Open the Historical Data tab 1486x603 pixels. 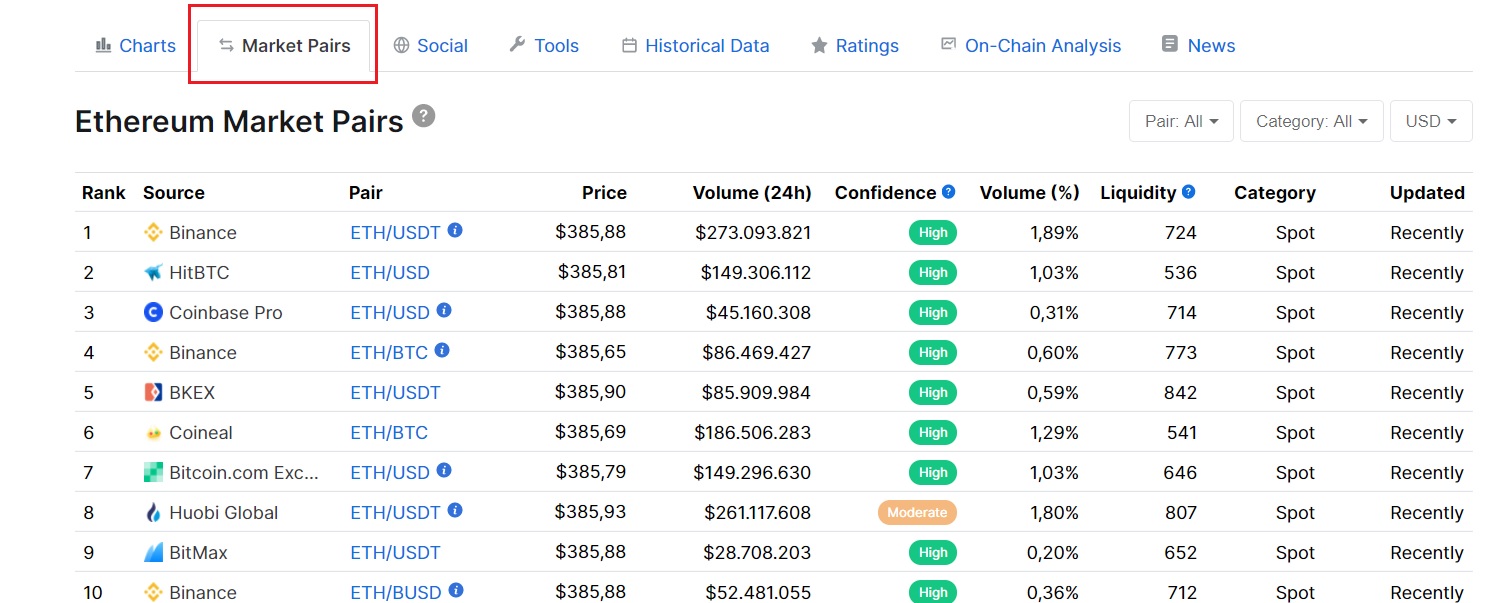click(x=696, y=46)
